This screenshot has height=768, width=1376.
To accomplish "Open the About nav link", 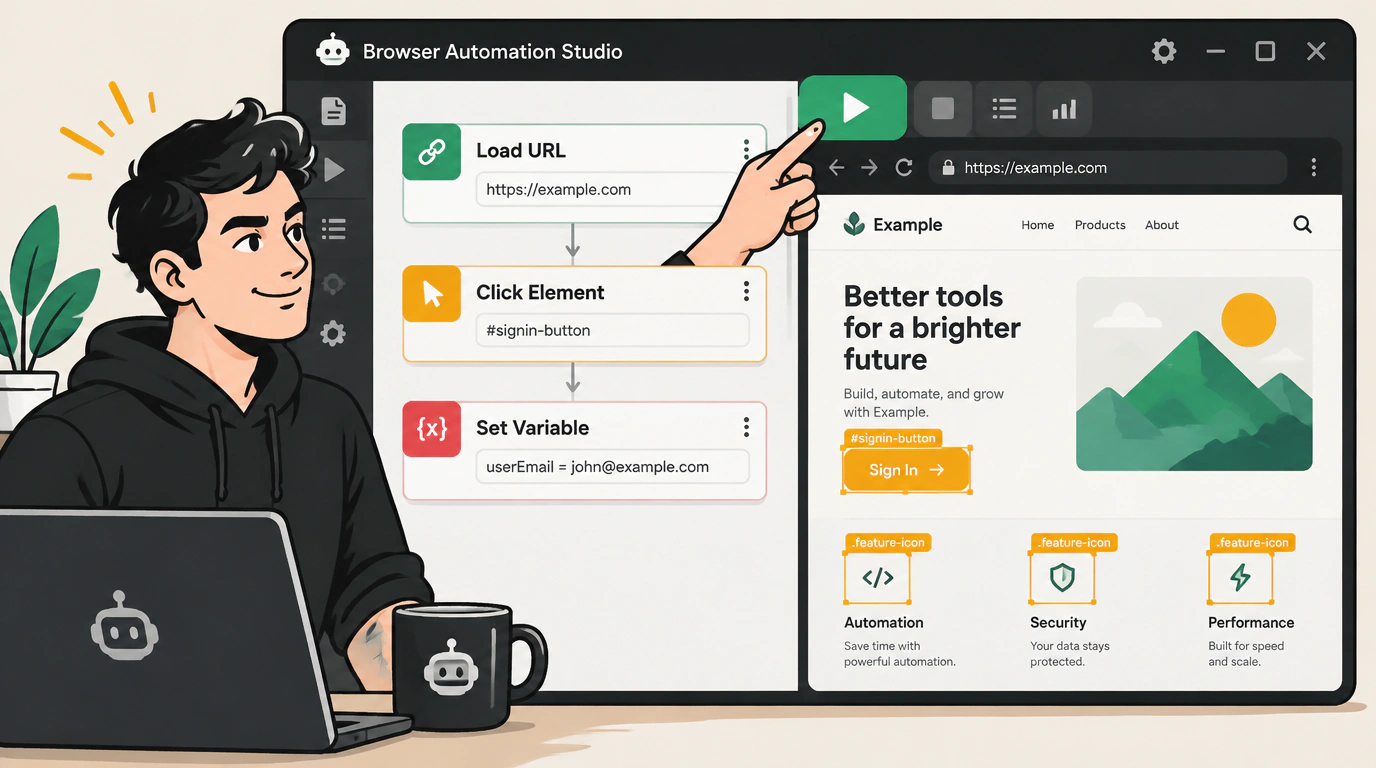I will pos(1162,225).
